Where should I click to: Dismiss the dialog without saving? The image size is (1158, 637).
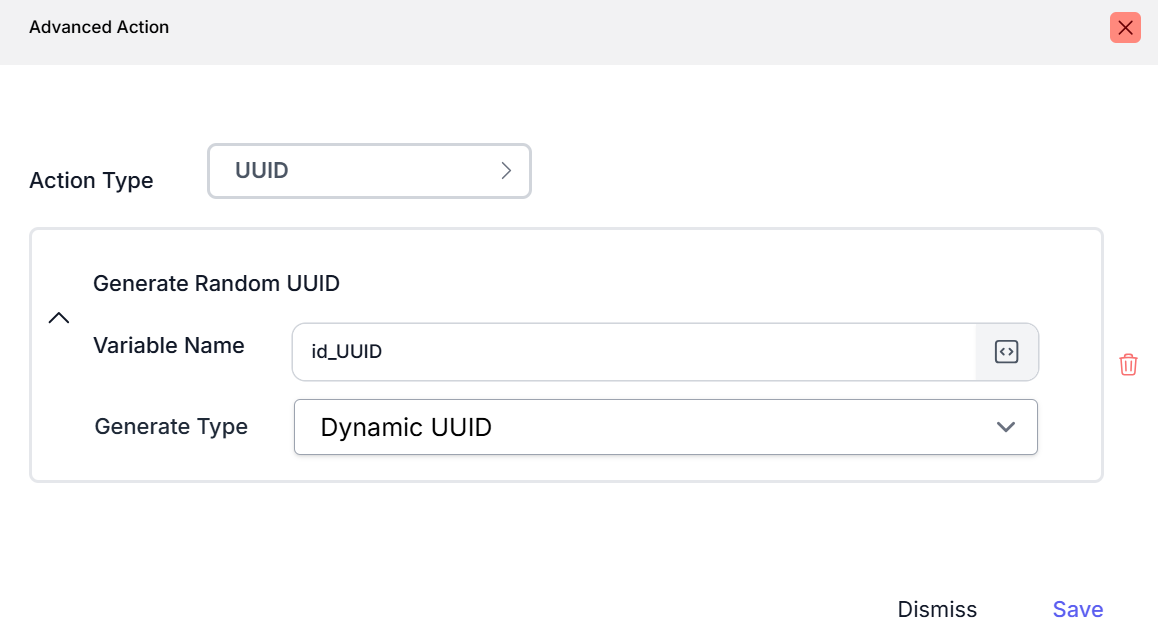pos(937,610)
